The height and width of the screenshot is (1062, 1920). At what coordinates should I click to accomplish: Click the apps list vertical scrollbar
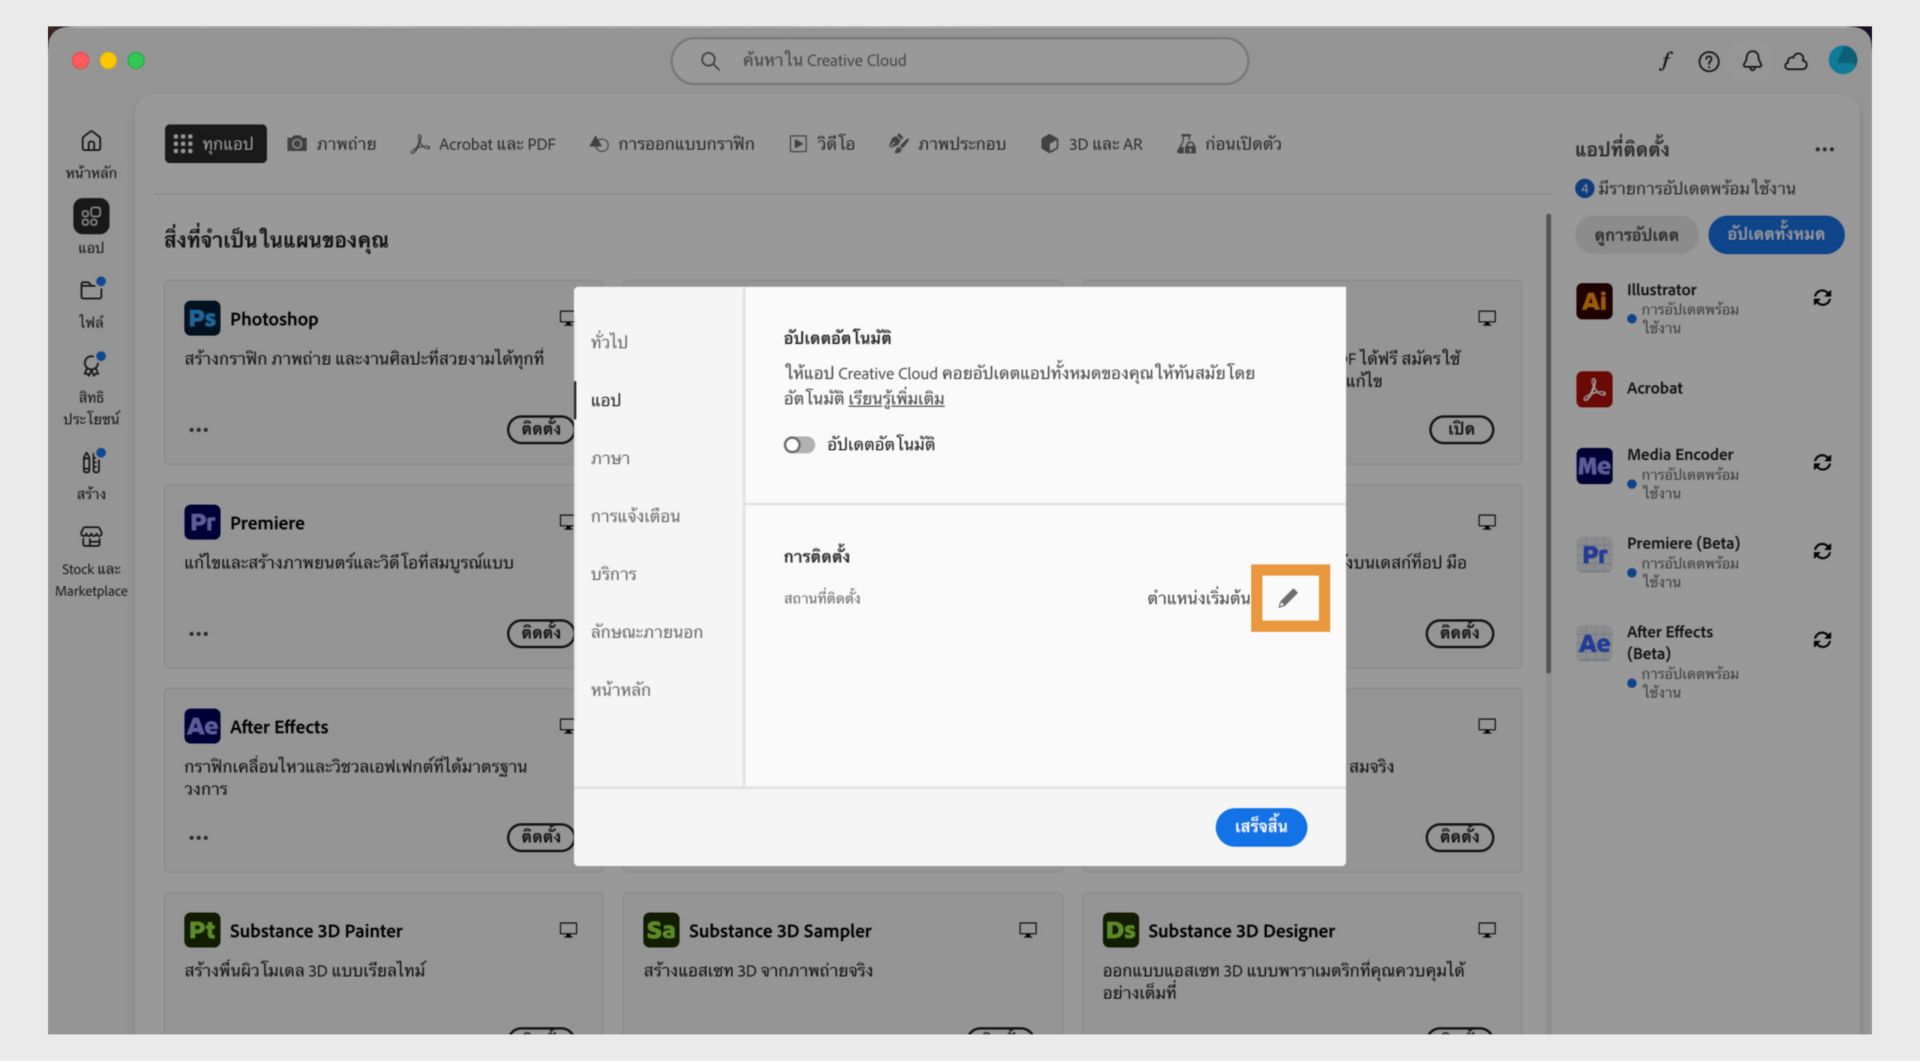(1548, 445)
